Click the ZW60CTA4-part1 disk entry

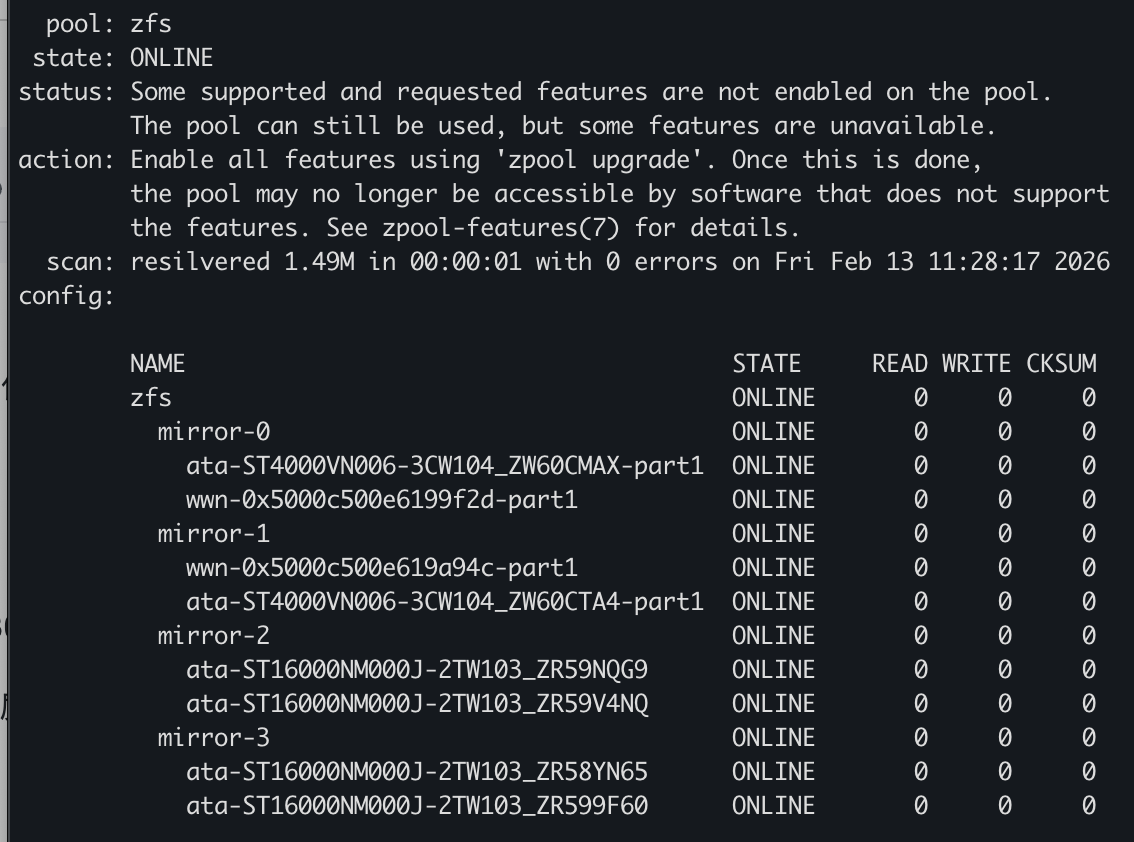point(444,602)
